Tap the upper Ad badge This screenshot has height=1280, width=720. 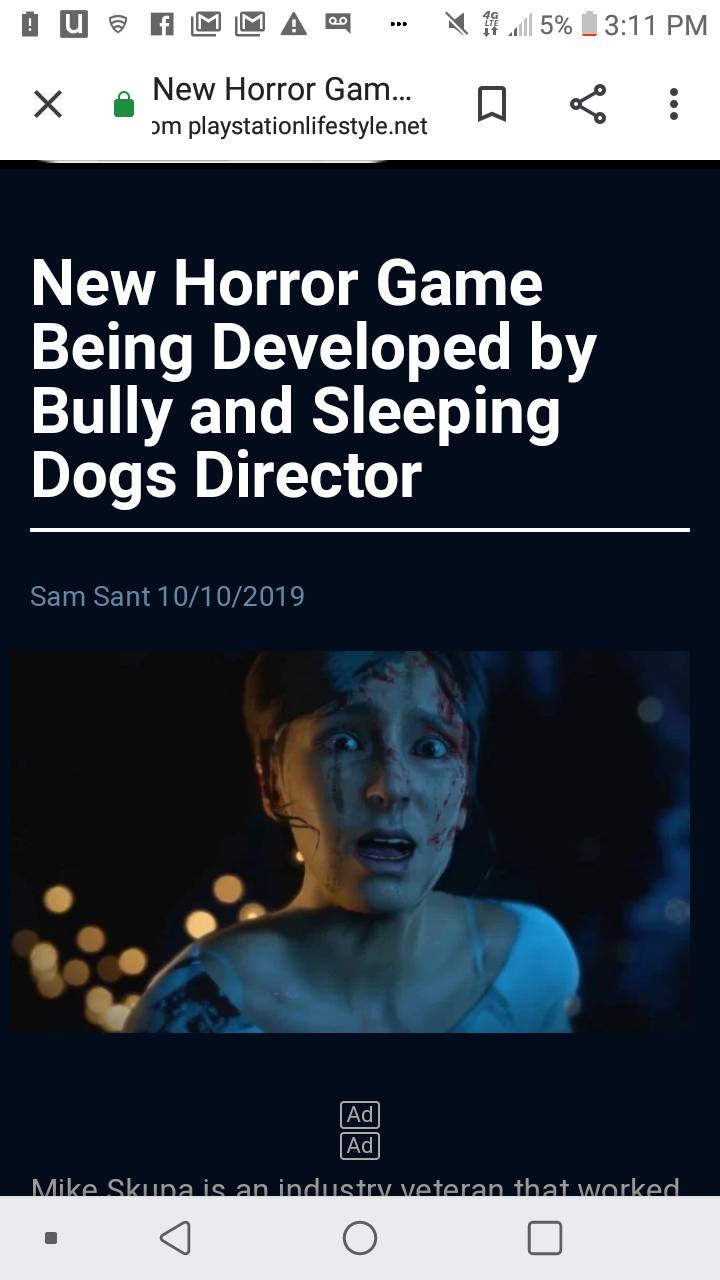[x=360, y=1114]
